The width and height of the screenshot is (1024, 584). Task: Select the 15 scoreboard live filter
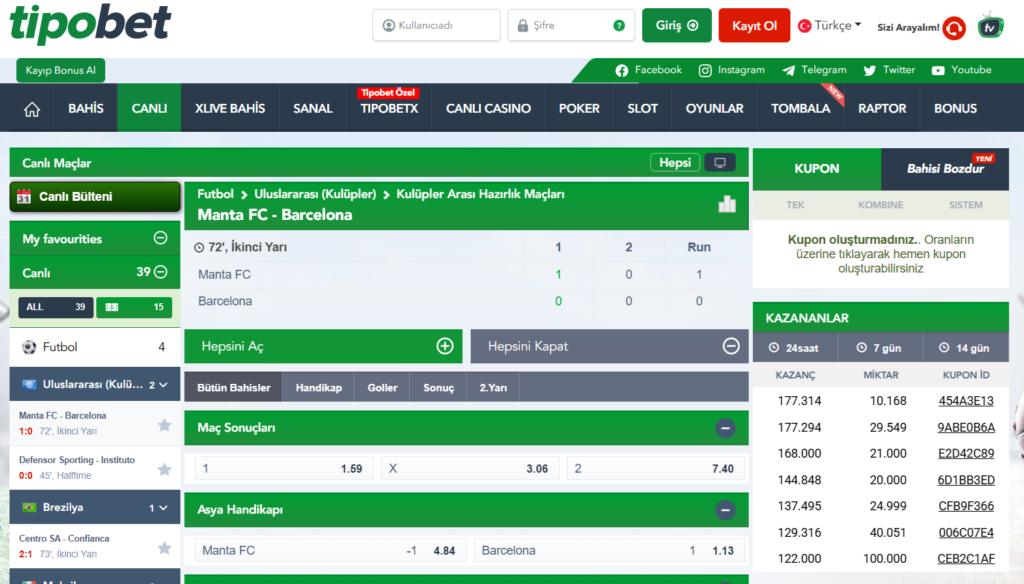click(x=134, y=307)
